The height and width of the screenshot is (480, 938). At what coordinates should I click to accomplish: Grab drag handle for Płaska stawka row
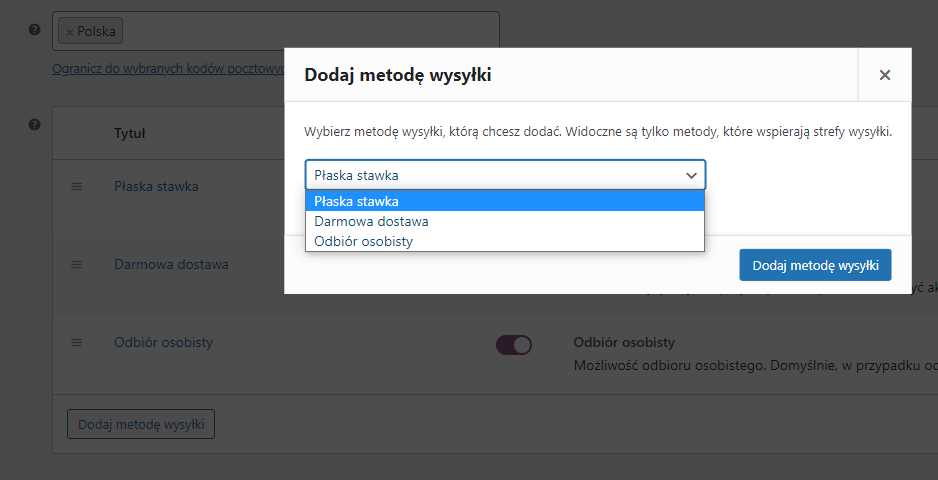point(77,186)
